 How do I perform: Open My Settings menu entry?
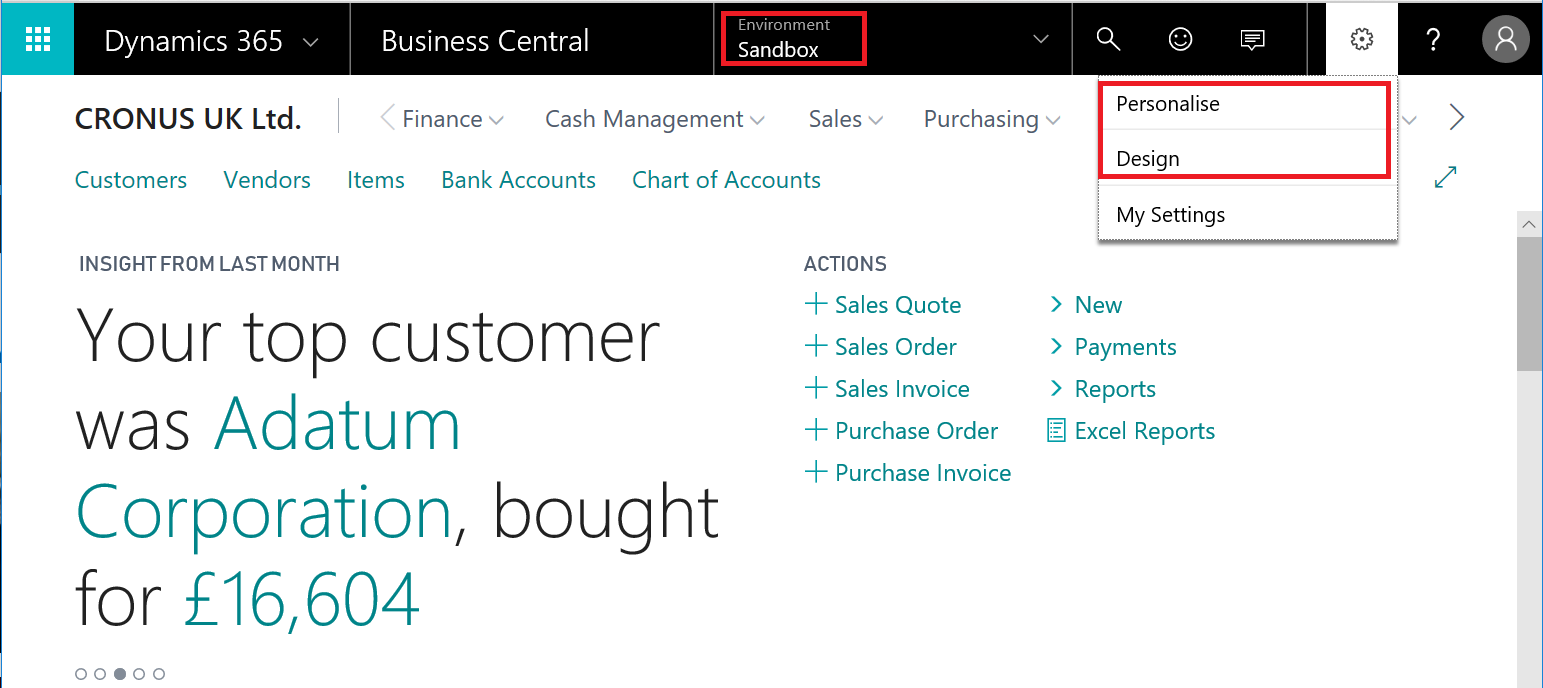[1171, 215]
